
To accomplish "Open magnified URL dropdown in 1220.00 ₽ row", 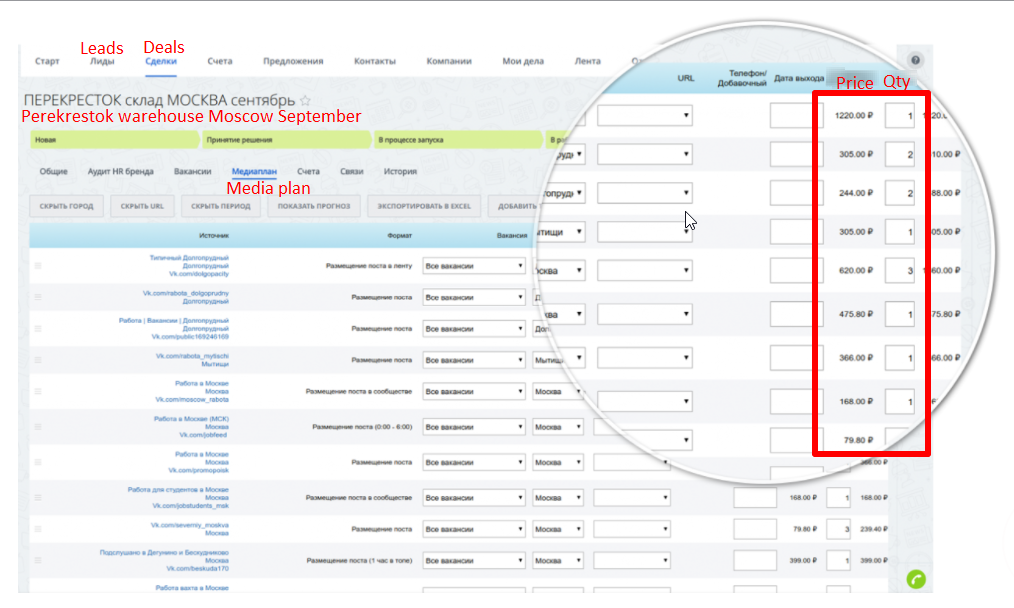I will (x=645, y=116).
